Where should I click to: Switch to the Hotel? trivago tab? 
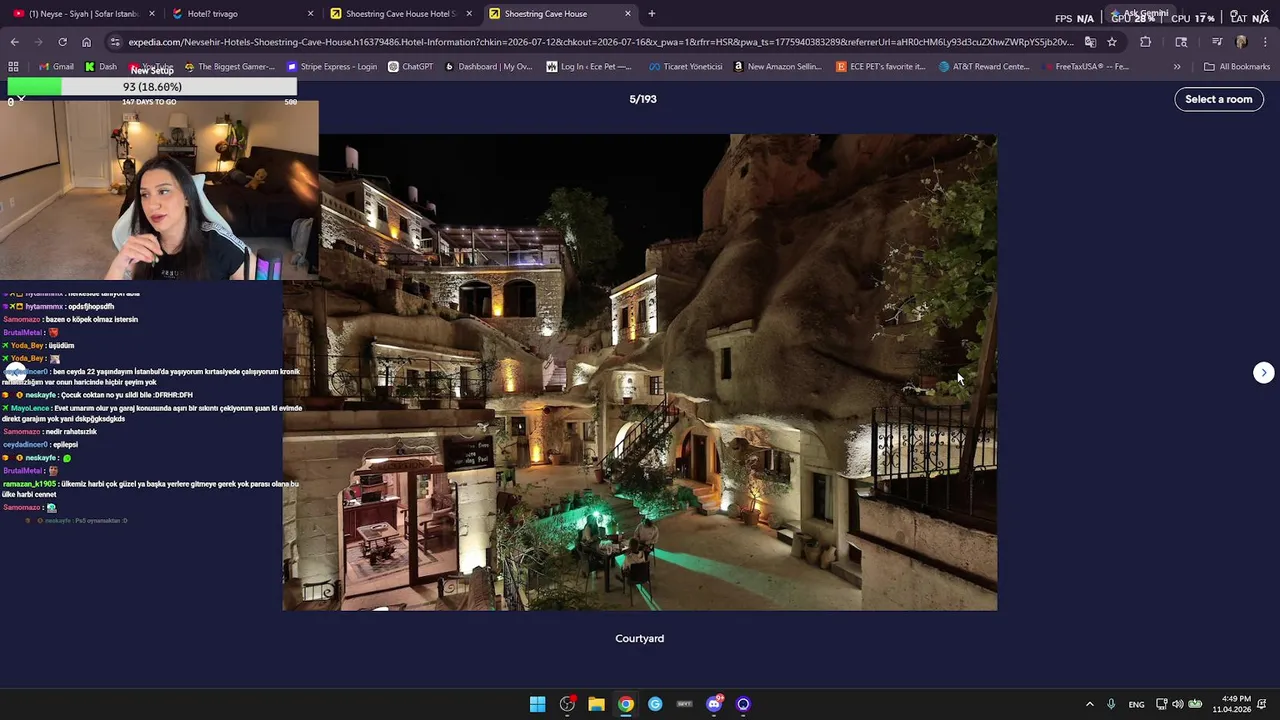(x=242, y=14)
